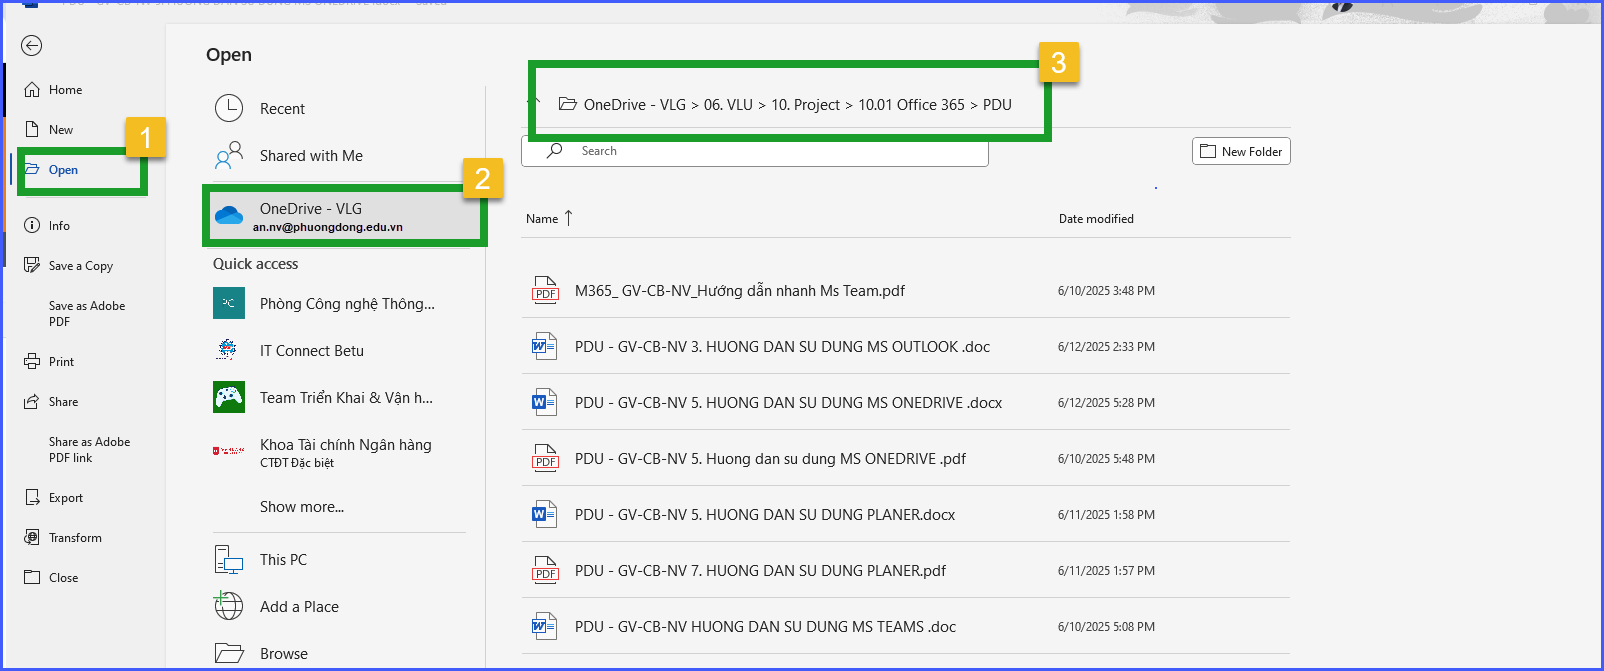The width and height of the screenshot is (1604, 671).
Task: Click the Recent clock icon
Action: pos(229,108)
